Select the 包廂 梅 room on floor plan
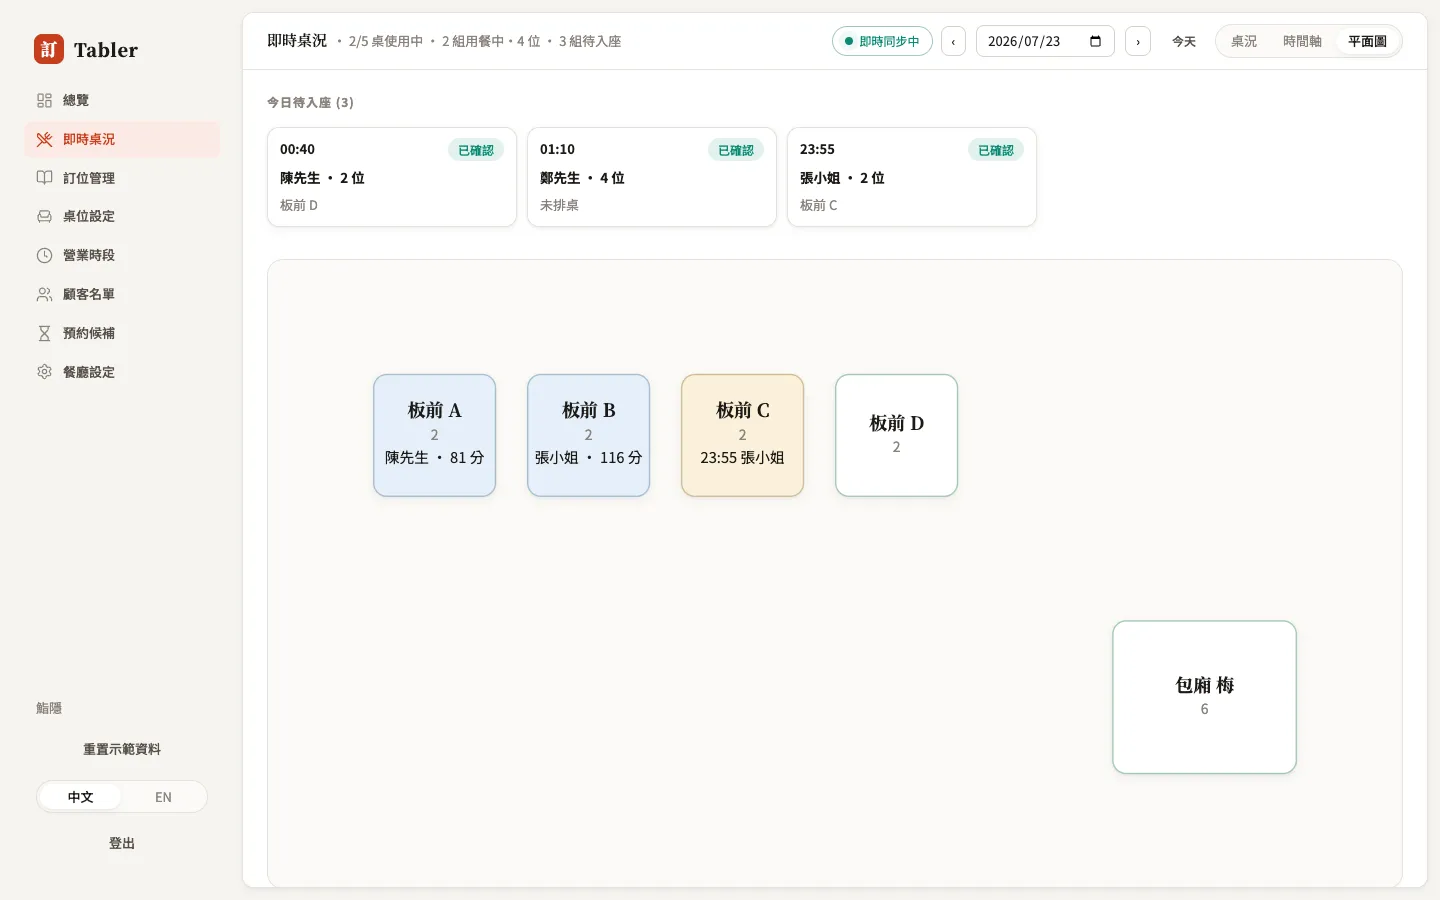The height and width of the screenshot is (900, 1440). (1205, 697)
